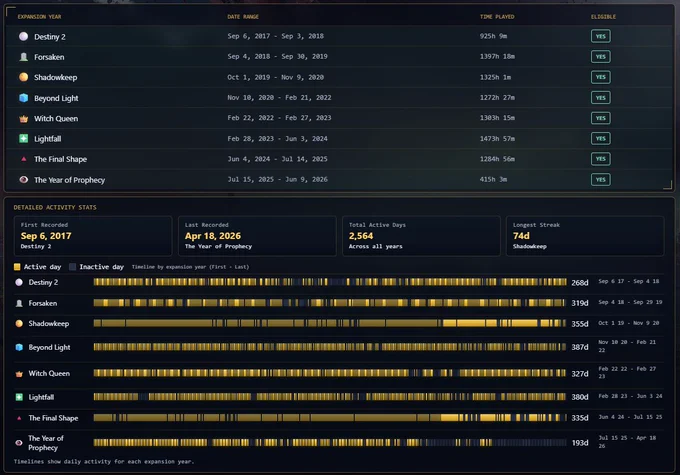Click The Final Shape triangle icon in the table
The image size is (680, 475).
[23, 159]
